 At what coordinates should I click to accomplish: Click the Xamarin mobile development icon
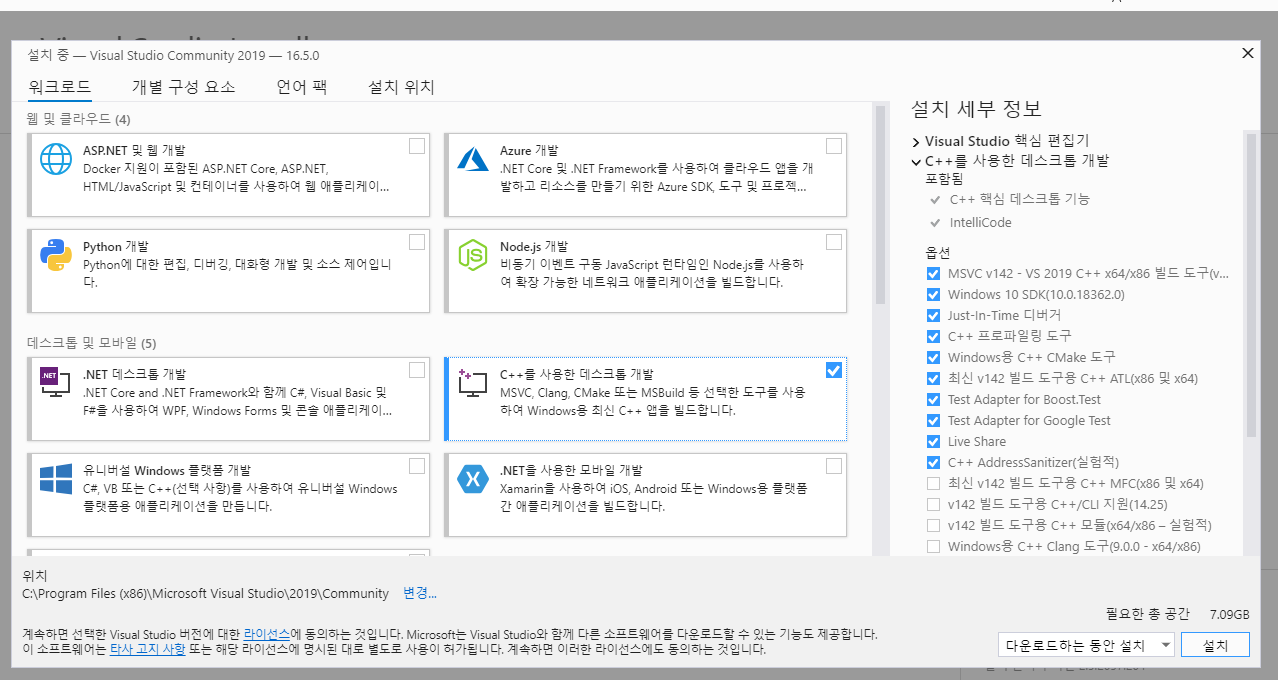tap(472, 479)
